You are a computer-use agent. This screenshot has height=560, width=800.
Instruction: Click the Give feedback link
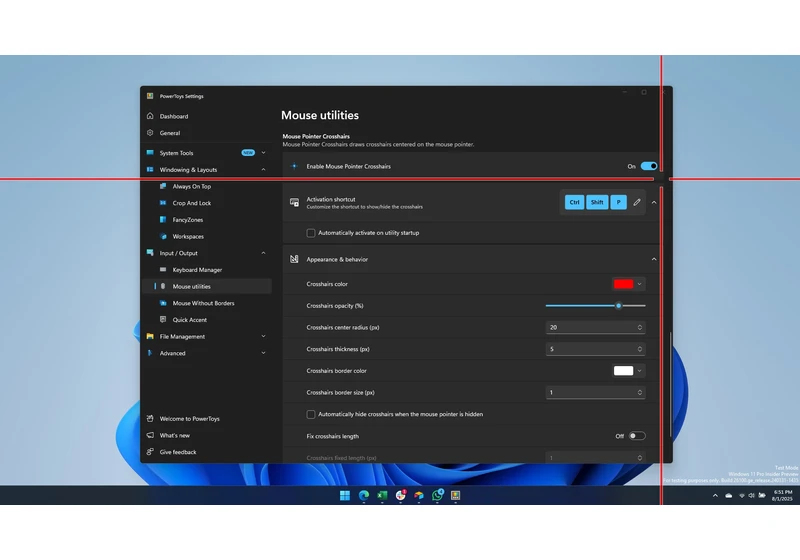(x=178, y=452)
